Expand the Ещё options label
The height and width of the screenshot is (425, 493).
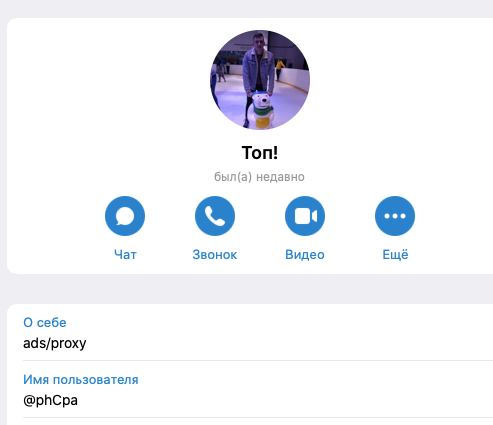pyautogui.click(x=395, y=254)
